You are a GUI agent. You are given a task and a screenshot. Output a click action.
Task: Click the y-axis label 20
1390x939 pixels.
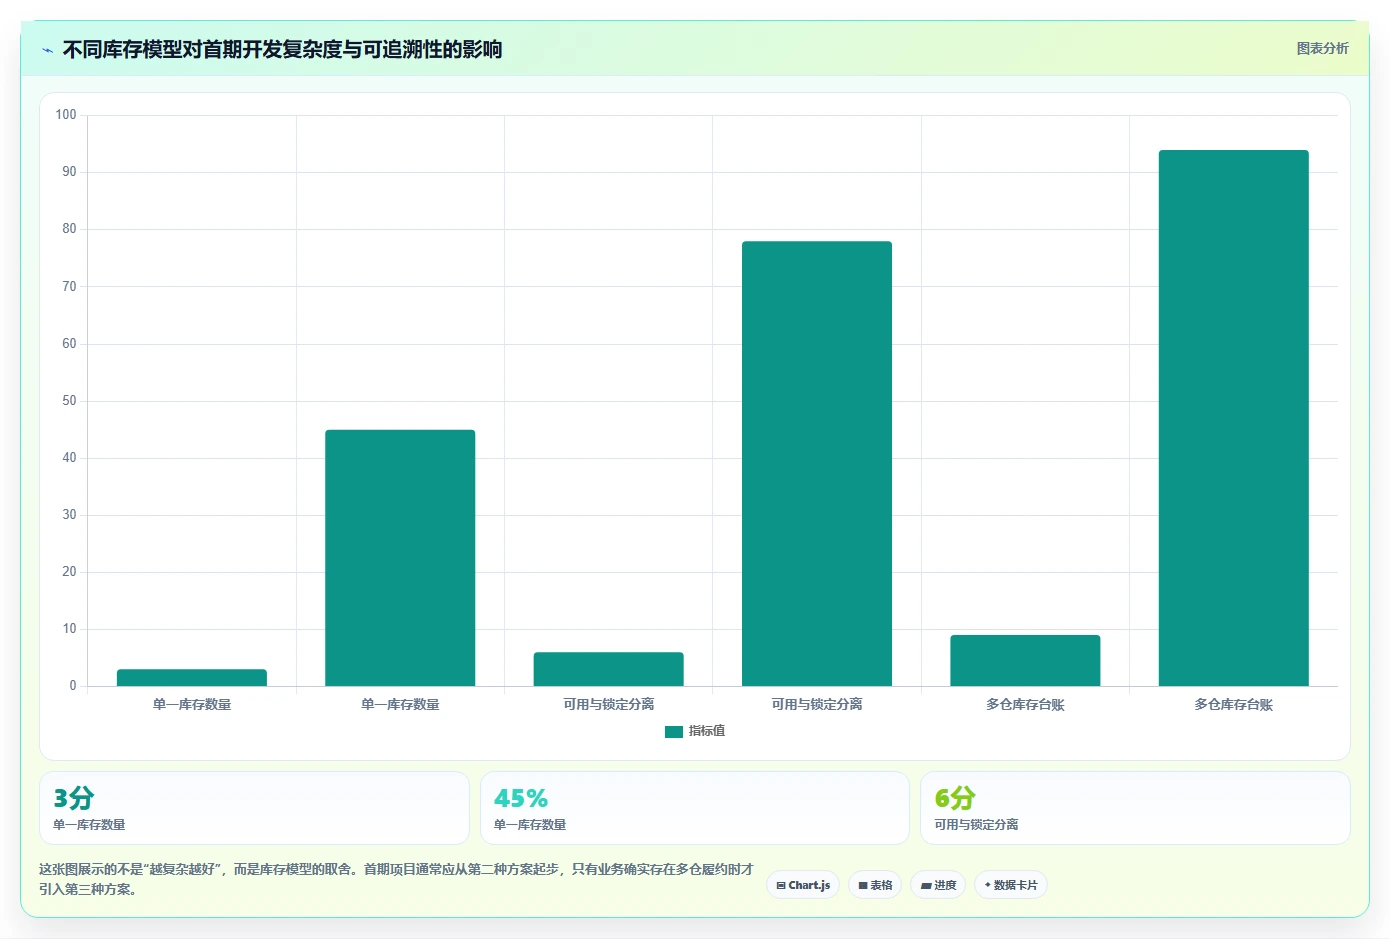(x=69, y=572)
